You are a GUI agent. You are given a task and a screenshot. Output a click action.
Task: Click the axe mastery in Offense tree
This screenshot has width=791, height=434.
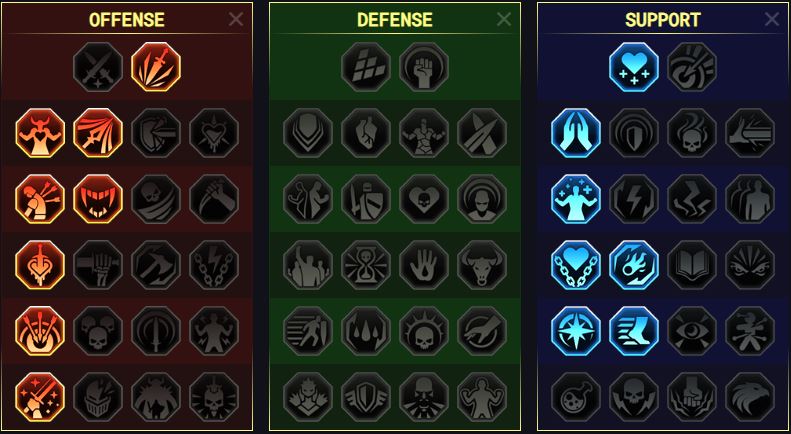point(156,265)
